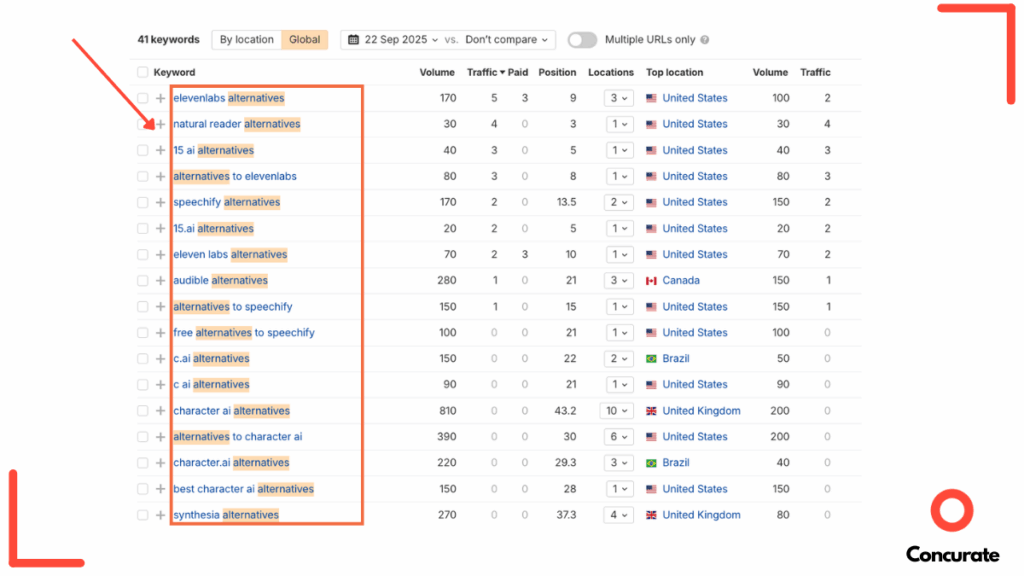Click the plus icon beside audible alternatives
The image size is (1024, 576).
click(160, 281)
